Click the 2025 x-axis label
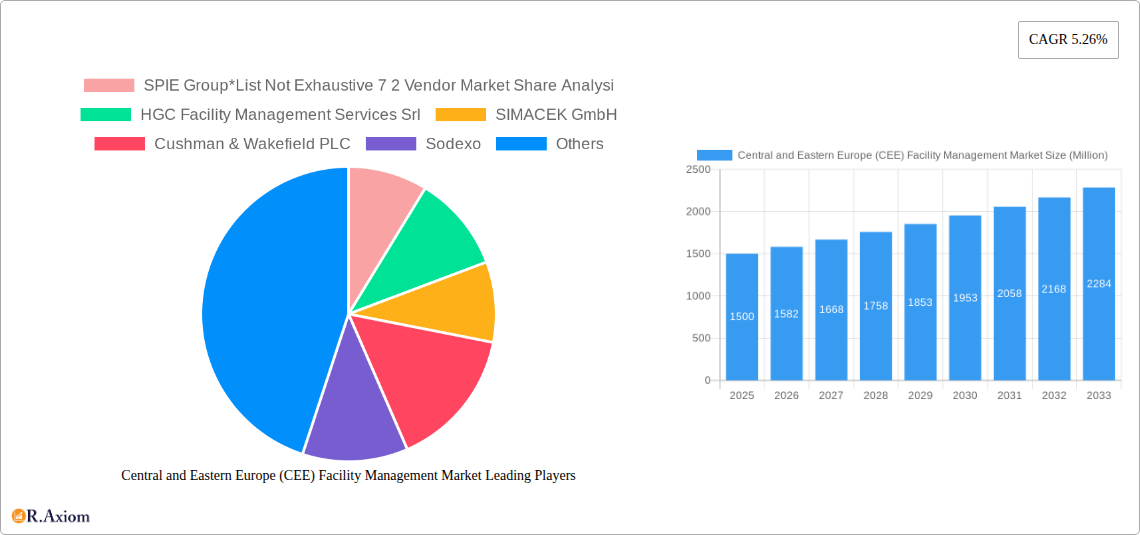1140x535 pixels. [742, 395]
